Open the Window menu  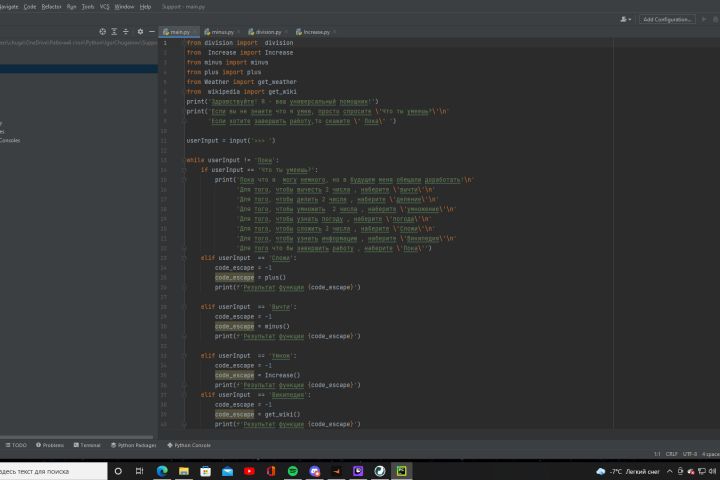click(x=124, y=6)
